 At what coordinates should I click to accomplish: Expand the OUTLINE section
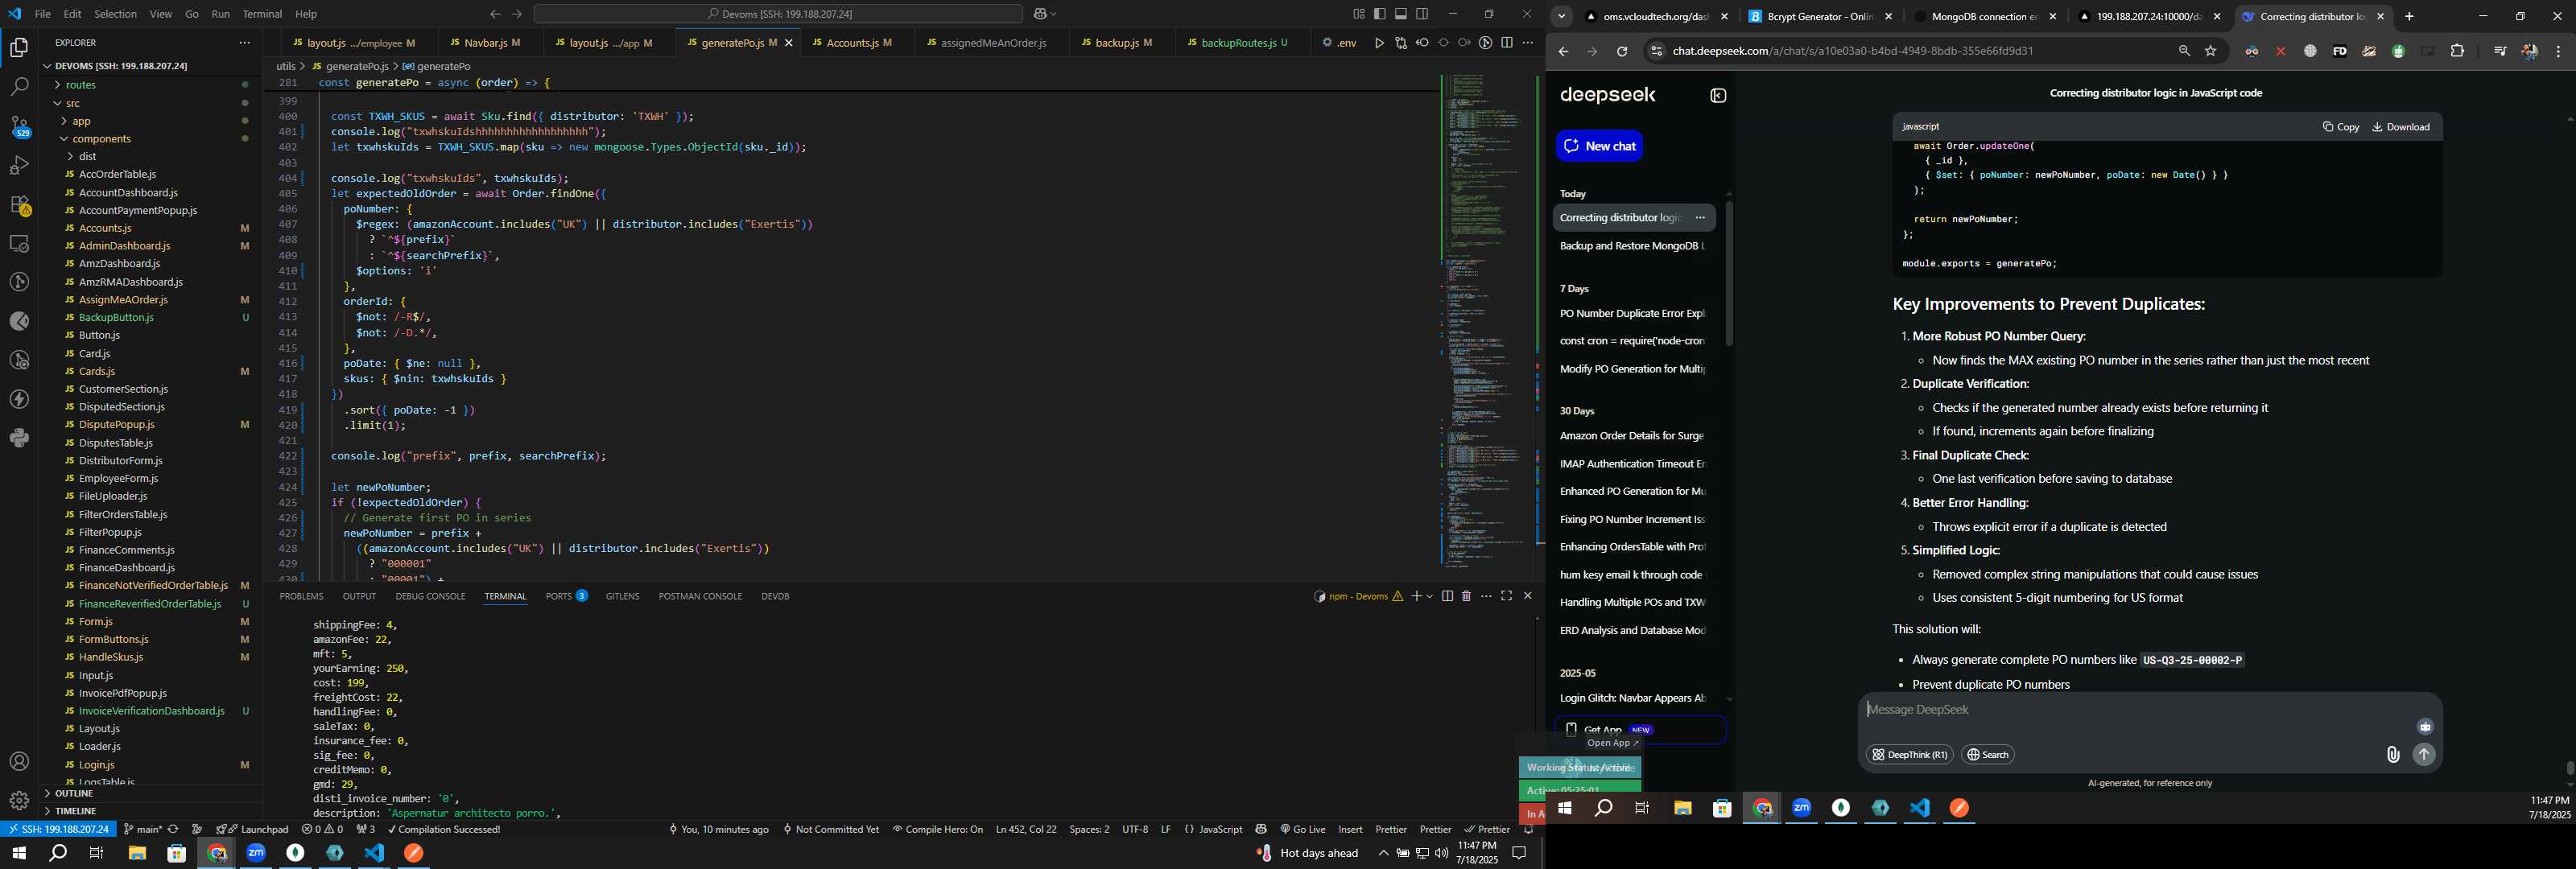click(x=73, y=793)
